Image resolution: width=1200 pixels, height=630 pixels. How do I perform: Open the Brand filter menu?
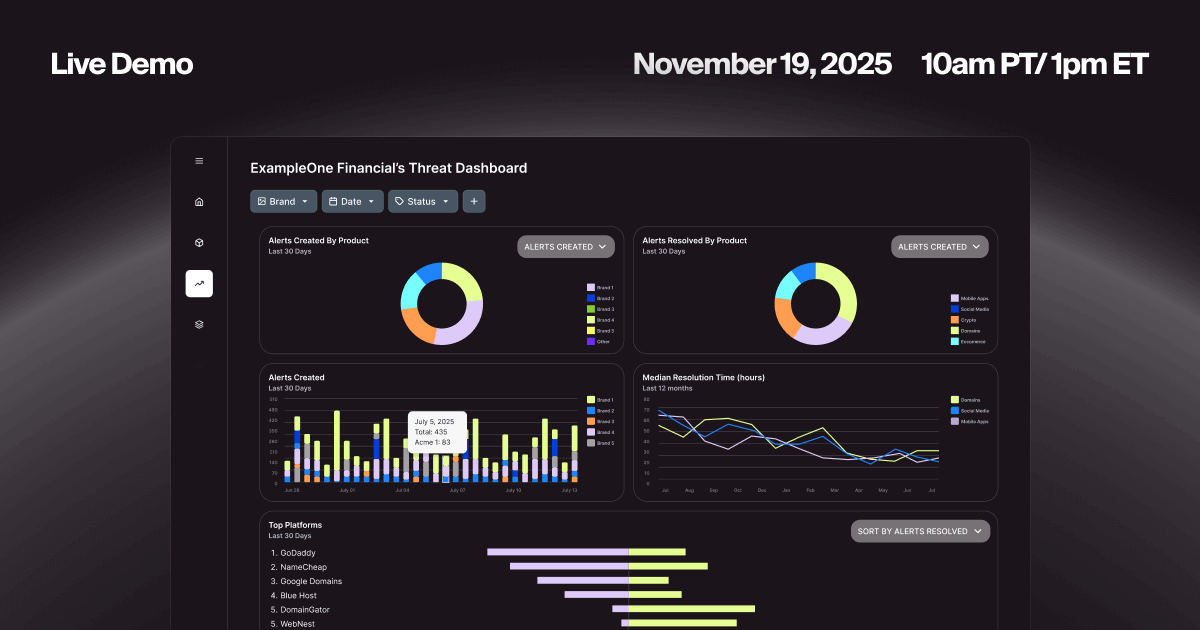coord(283,201)
